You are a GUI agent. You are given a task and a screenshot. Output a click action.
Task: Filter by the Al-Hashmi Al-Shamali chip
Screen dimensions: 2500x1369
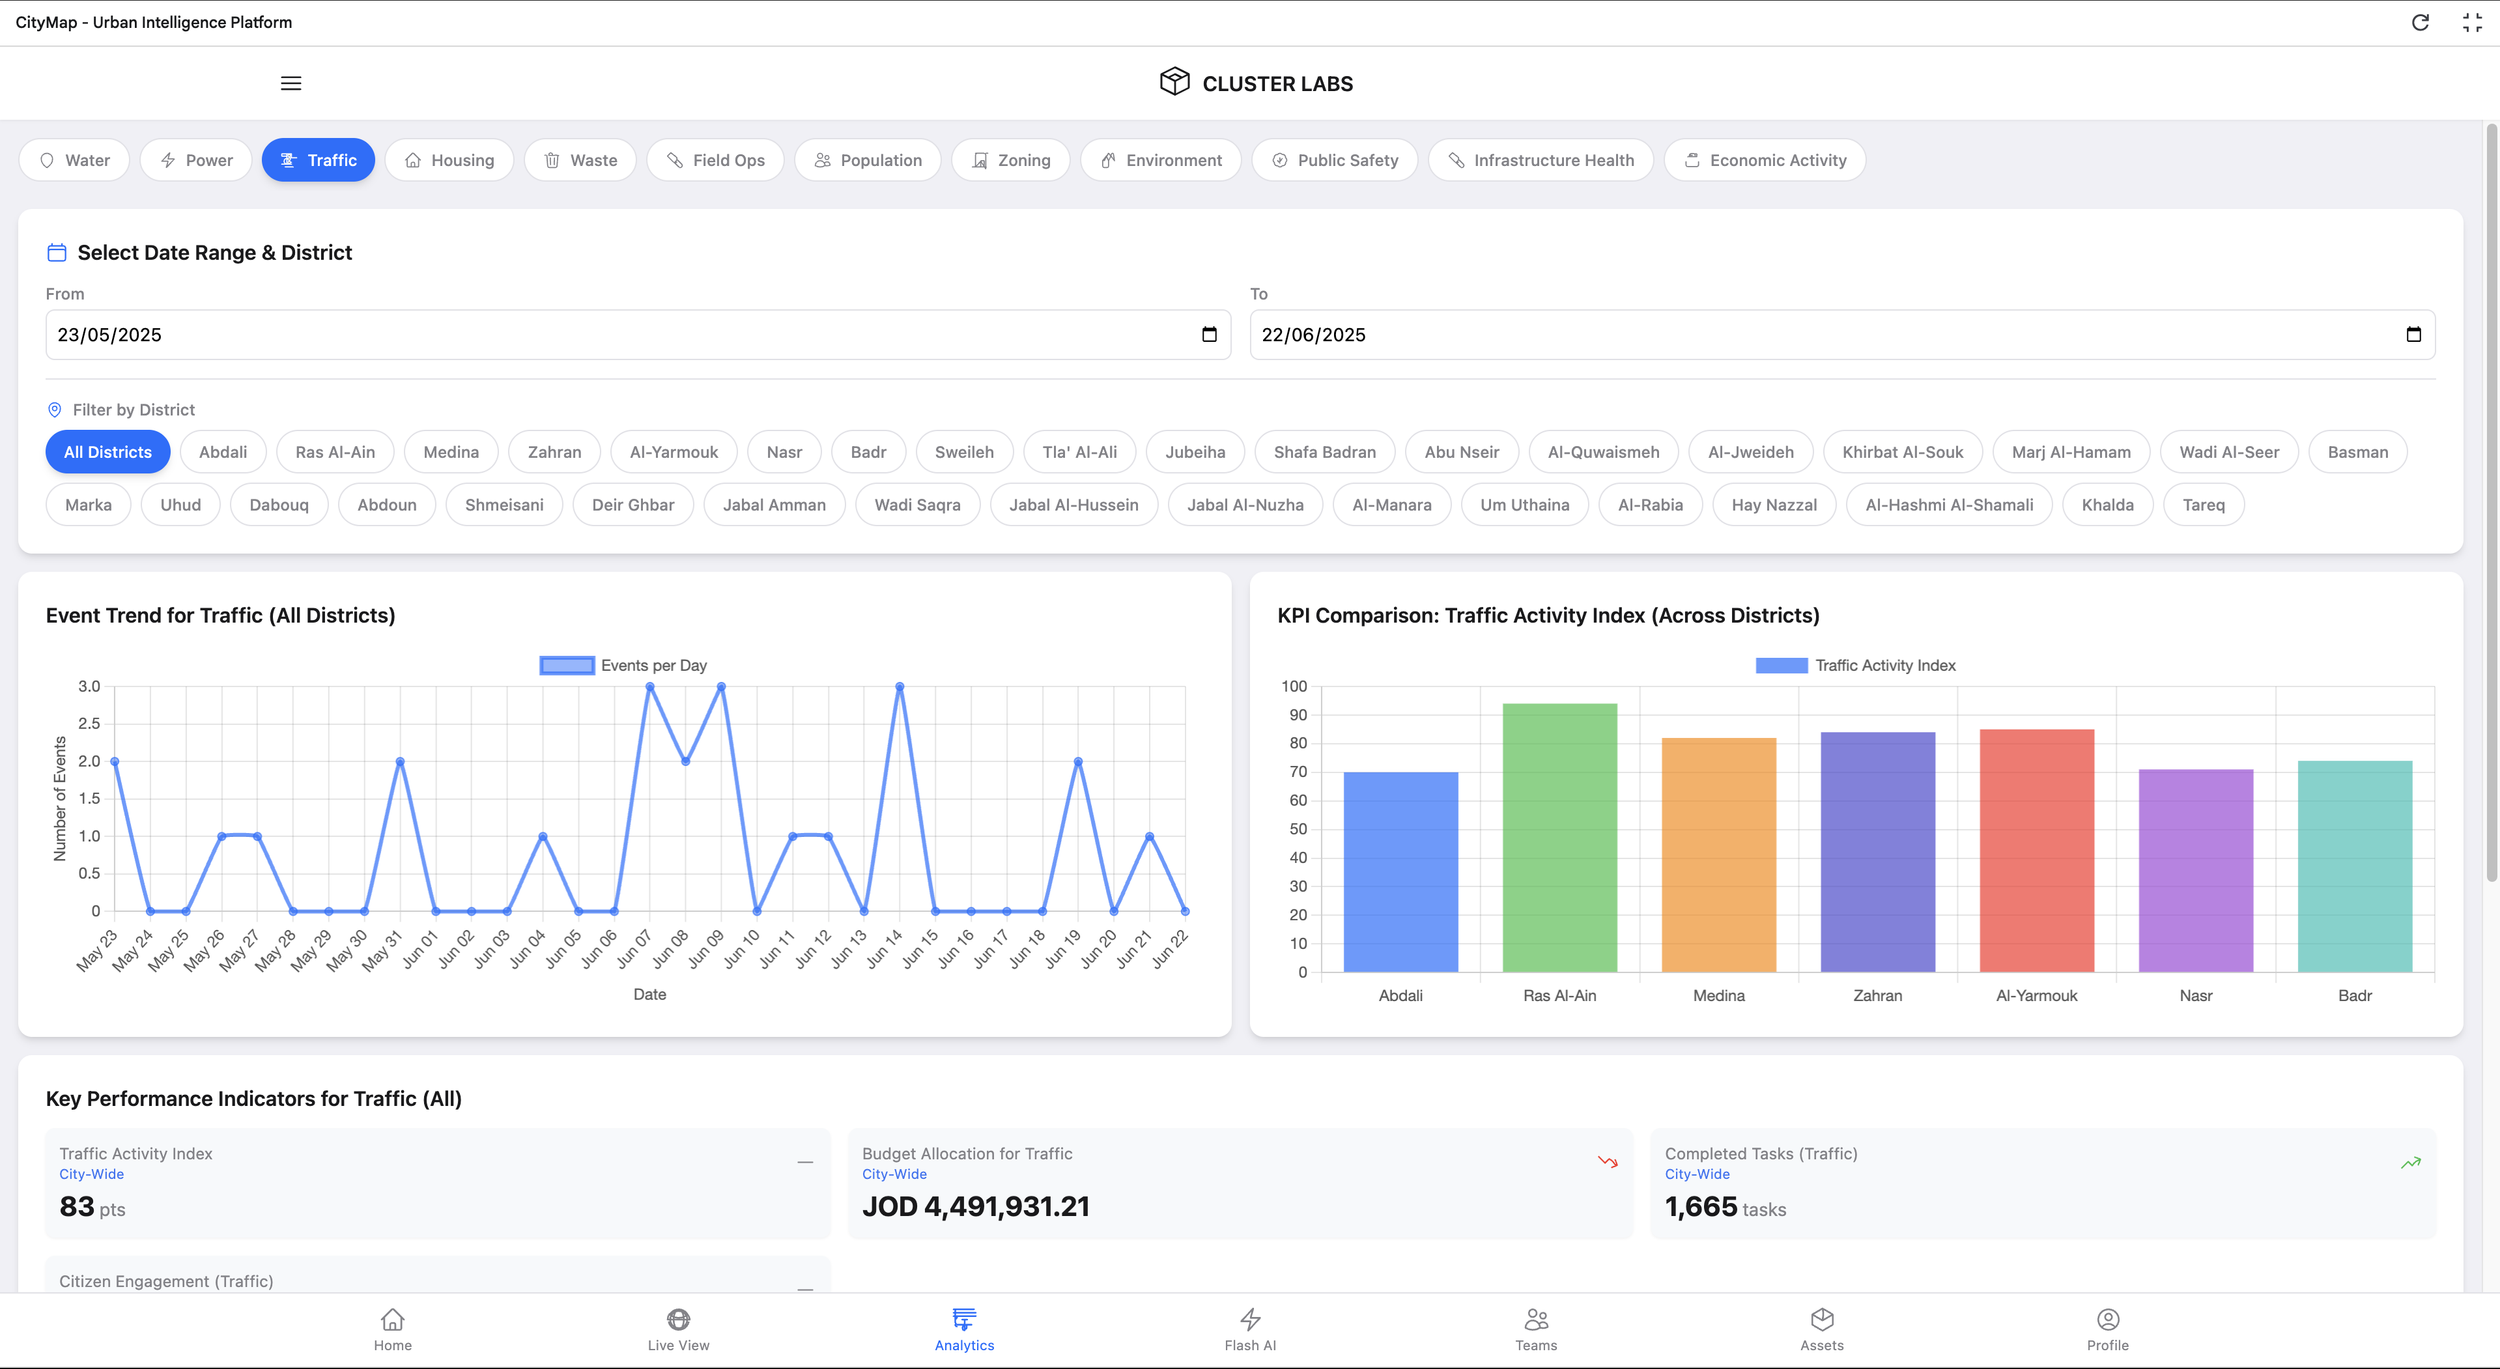[x=1949, y=505]
